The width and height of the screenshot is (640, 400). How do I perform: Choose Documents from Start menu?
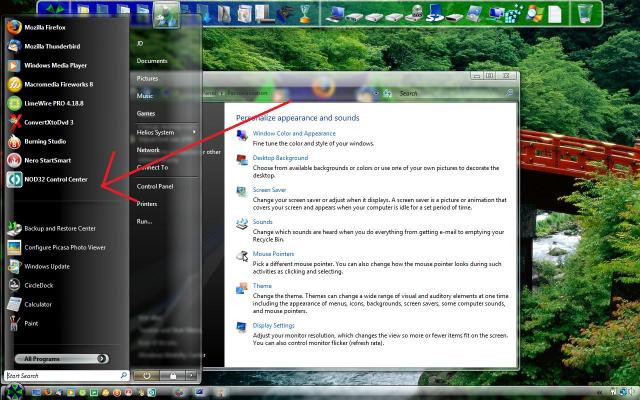[152, 61]
